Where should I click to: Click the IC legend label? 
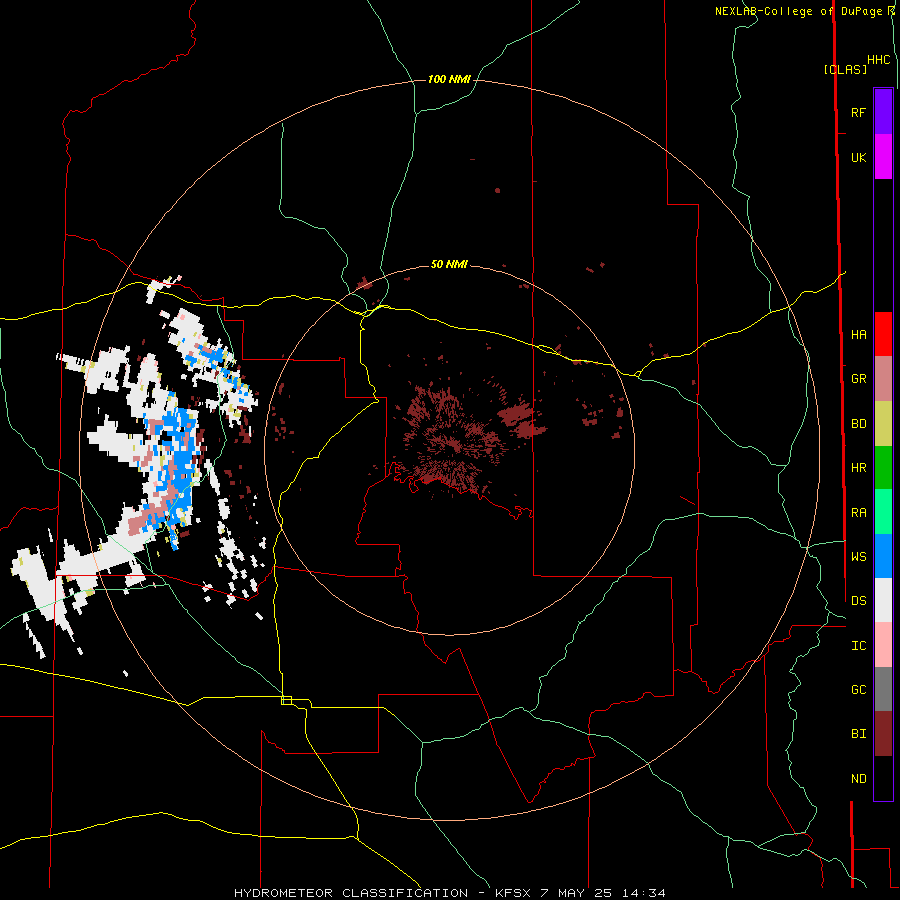[x=858, y=645]
